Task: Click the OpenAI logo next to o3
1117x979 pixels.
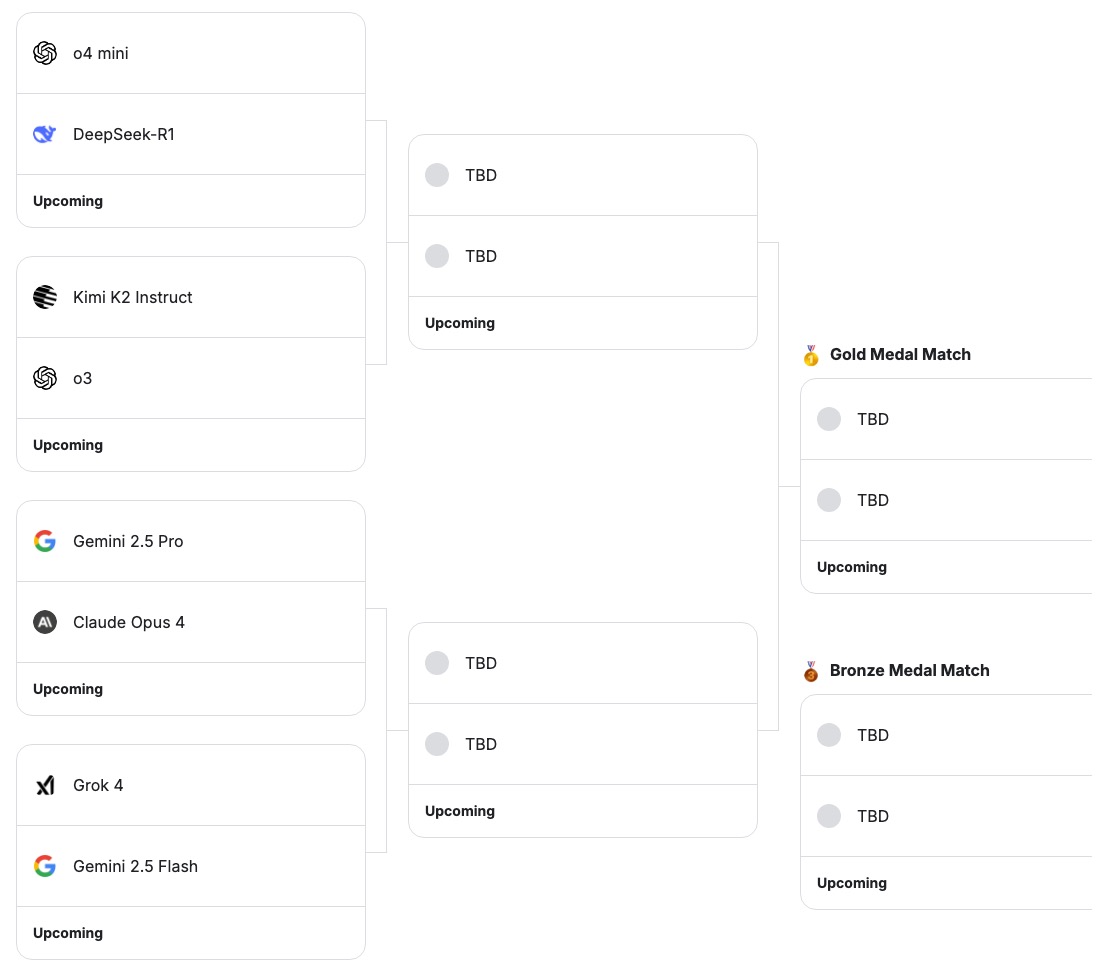Action: tap(45, 378)
